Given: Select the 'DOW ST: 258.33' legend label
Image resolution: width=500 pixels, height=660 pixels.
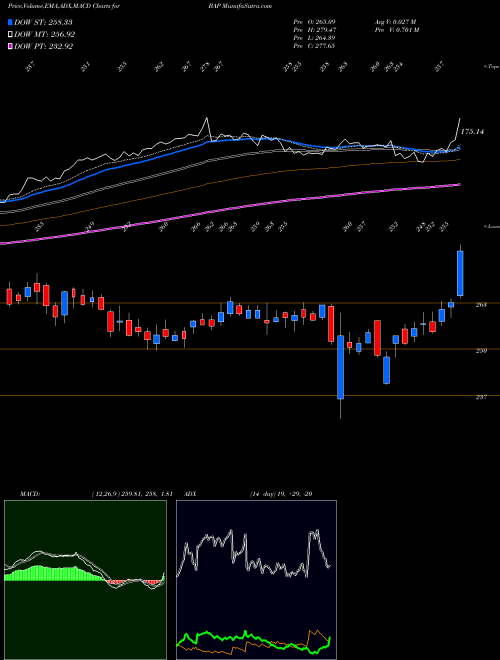Looking at the screenshot, I should [x=43, y=22].
